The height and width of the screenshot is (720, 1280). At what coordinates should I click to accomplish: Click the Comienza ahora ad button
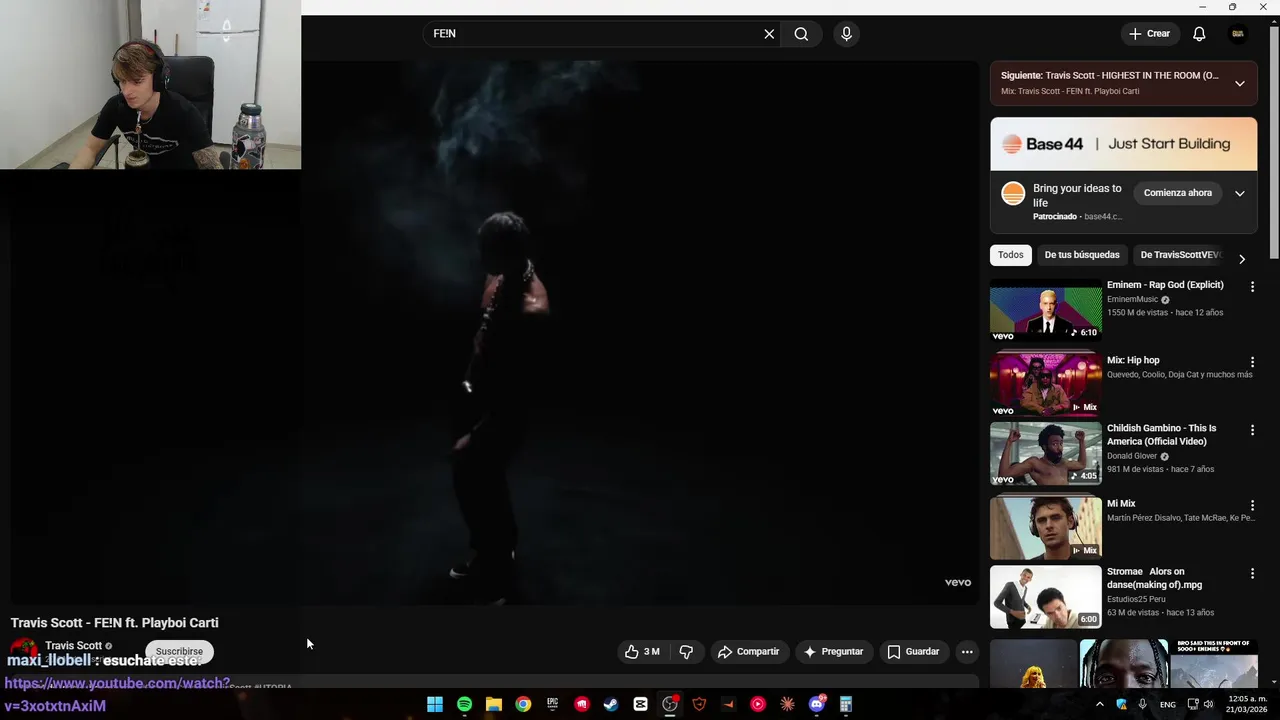point(1178,193)
